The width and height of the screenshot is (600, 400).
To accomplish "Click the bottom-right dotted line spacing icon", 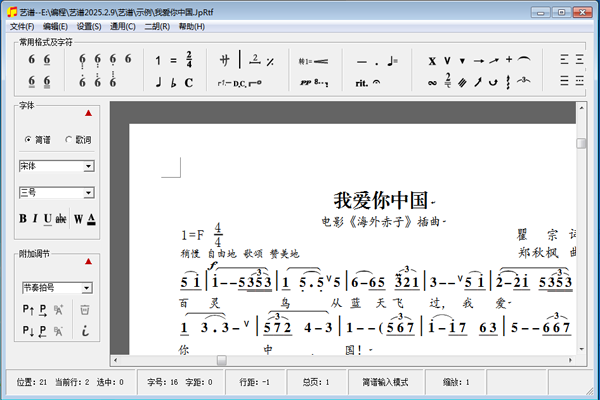I will (580, 81).
